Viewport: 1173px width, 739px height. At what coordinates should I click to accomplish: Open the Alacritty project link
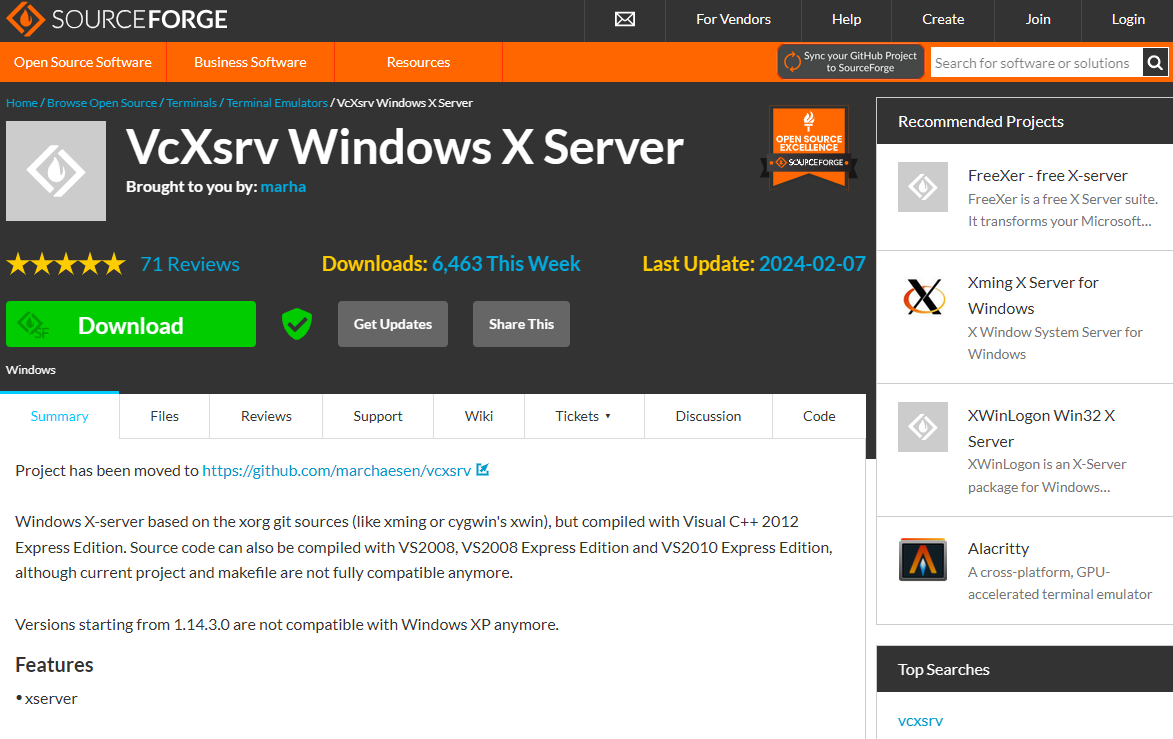999,549
